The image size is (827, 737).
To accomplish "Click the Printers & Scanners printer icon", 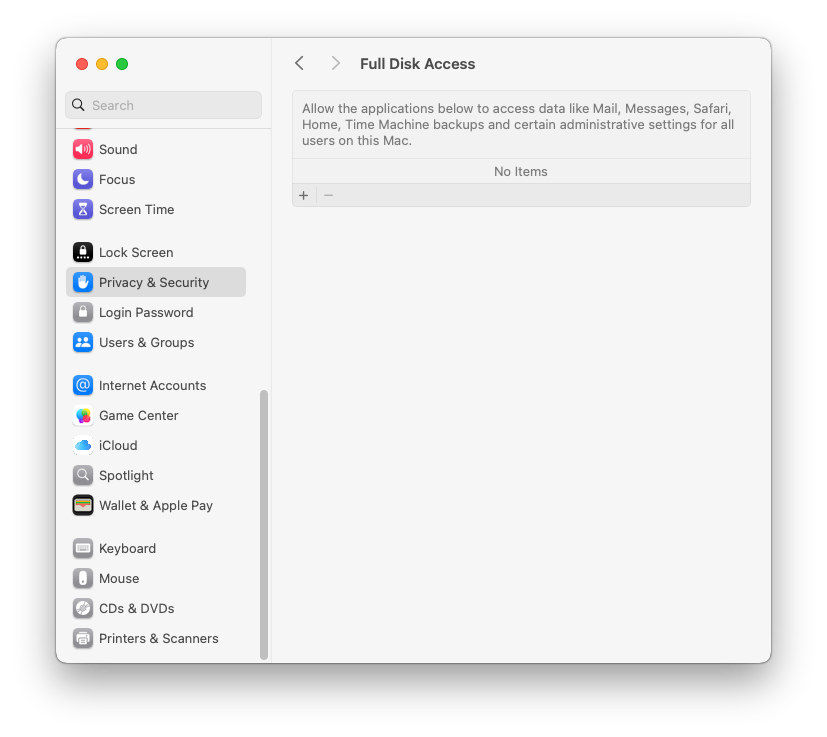I will pos(83,638).
